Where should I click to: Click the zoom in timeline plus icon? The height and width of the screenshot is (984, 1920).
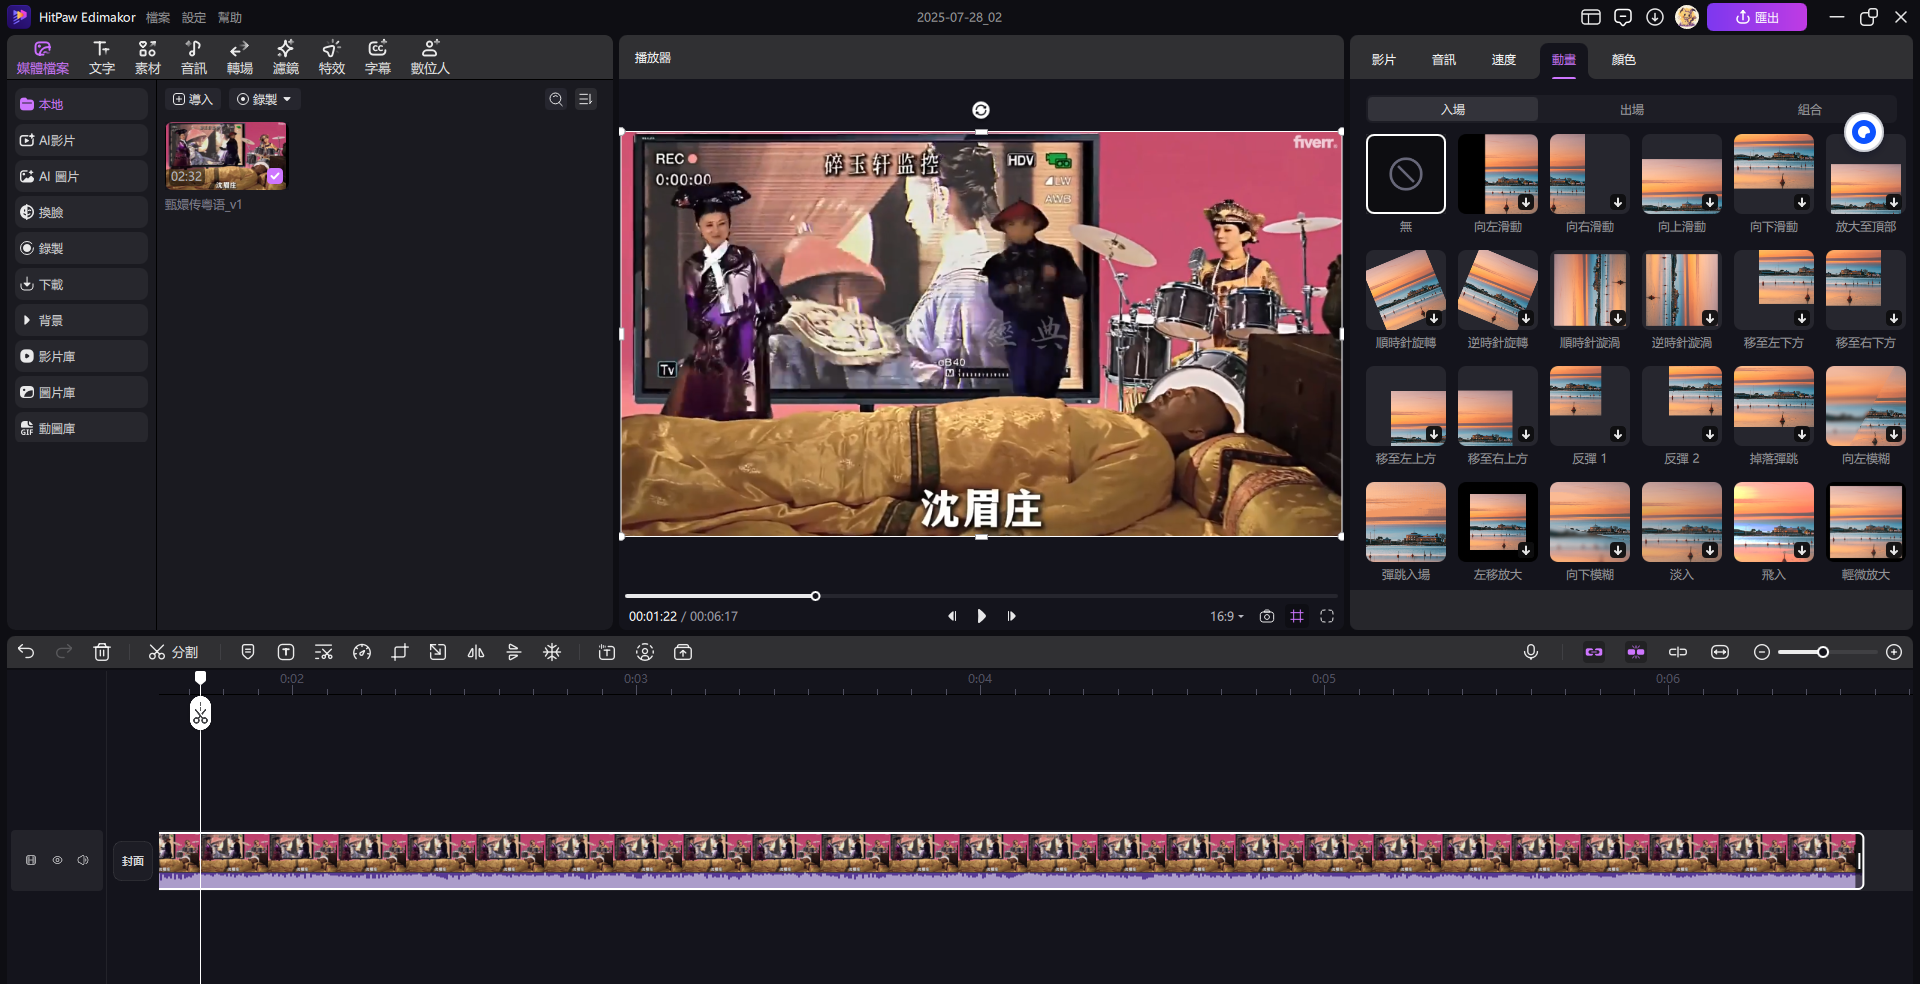coord(1894,652)
